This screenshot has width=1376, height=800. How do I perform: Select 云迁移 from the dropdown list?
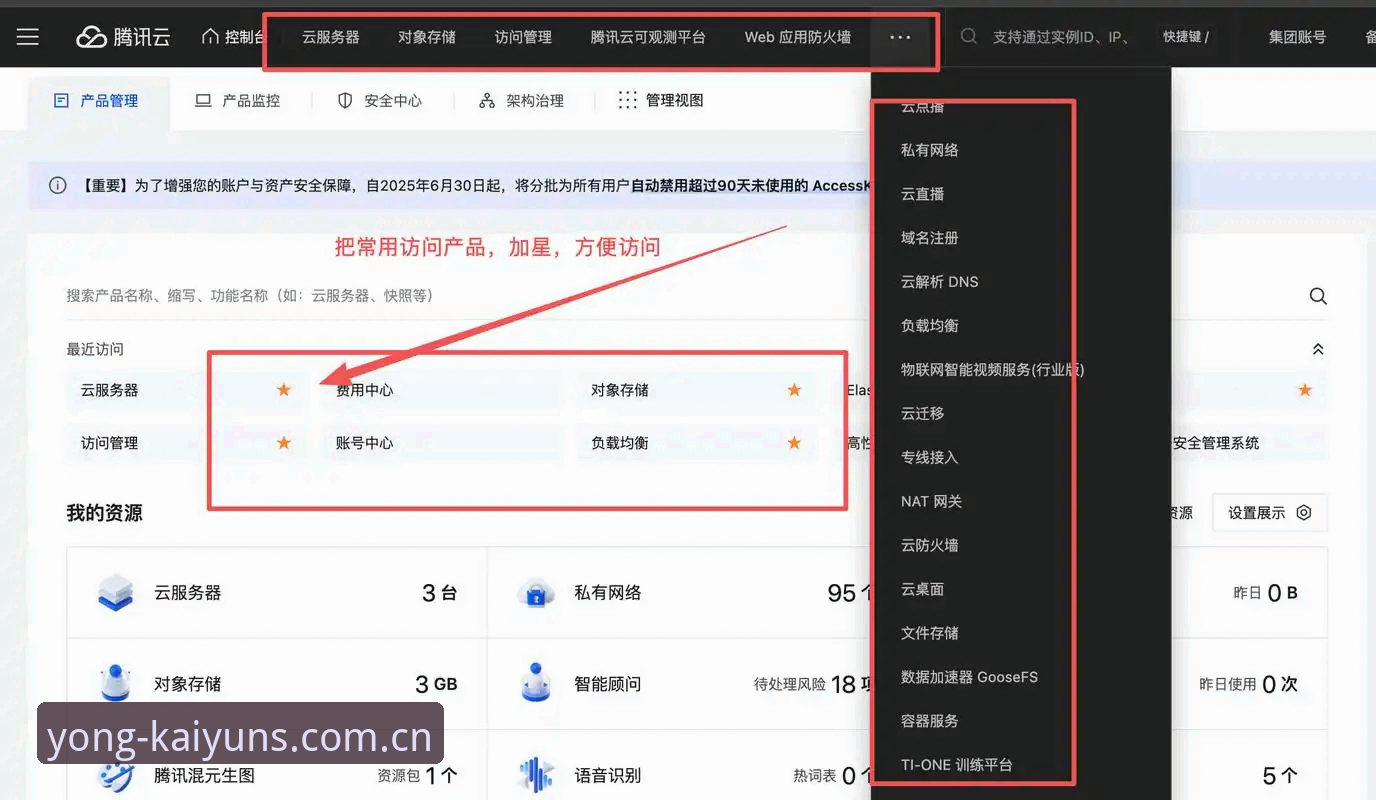pos(923,413)
